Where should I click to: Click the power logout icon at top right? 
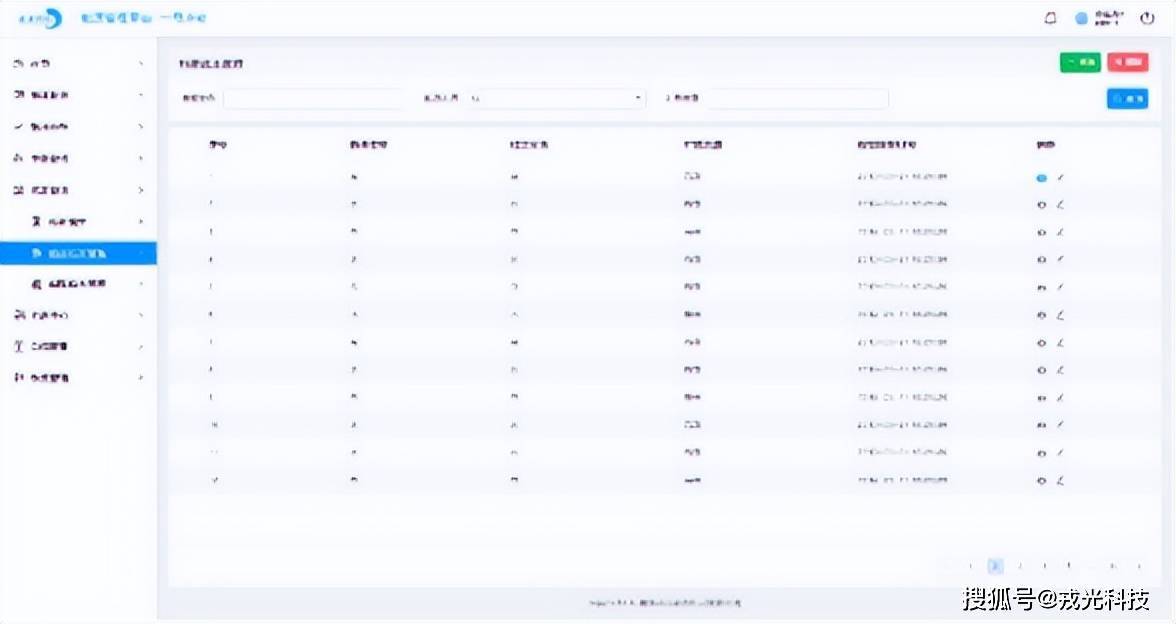(1147, 18)
